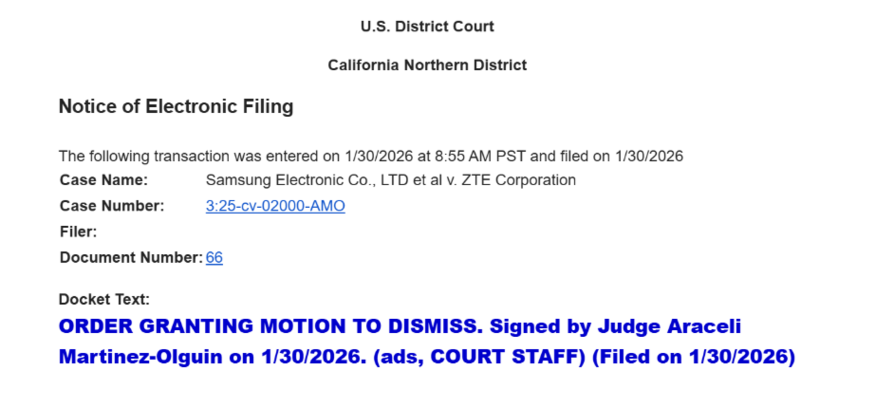The image size is (875, 408).
Task: Click '(Filed on 1/30/2026)' in docket text
Action: [x=693, y=357]
